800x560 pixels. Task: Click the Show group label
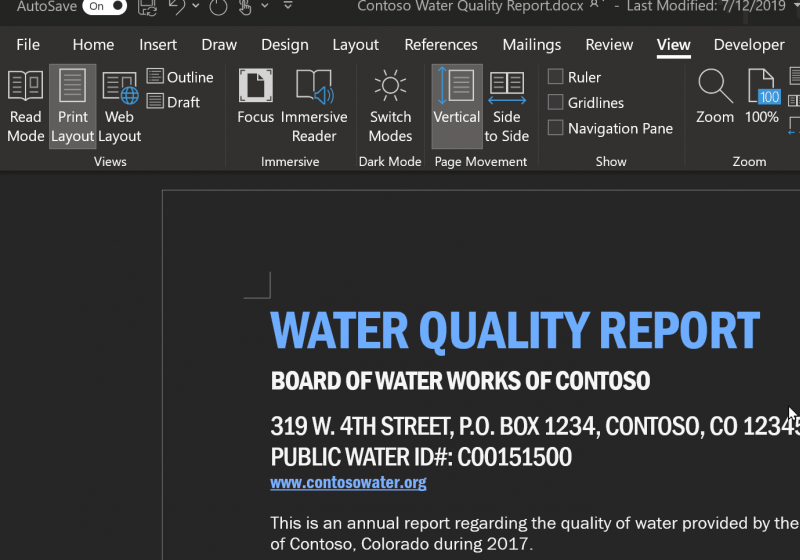[x=611, y=162]
